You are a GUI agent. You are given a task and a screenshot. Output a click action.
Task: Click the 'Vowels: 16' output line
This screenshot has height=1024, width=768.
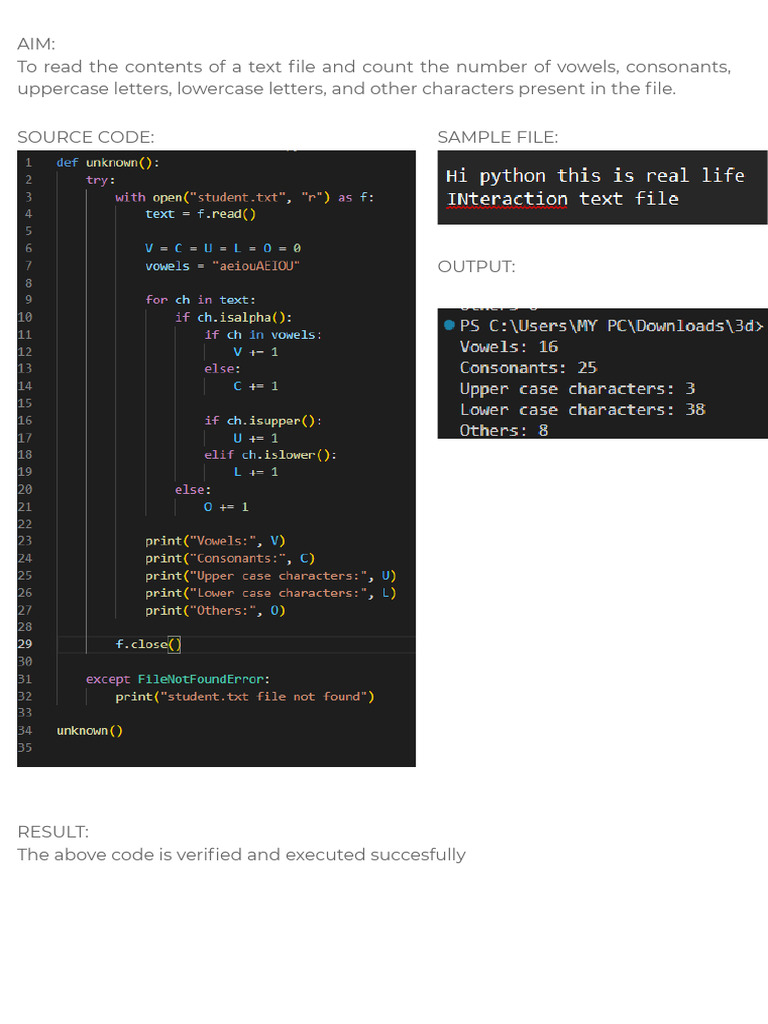point(509,347)
